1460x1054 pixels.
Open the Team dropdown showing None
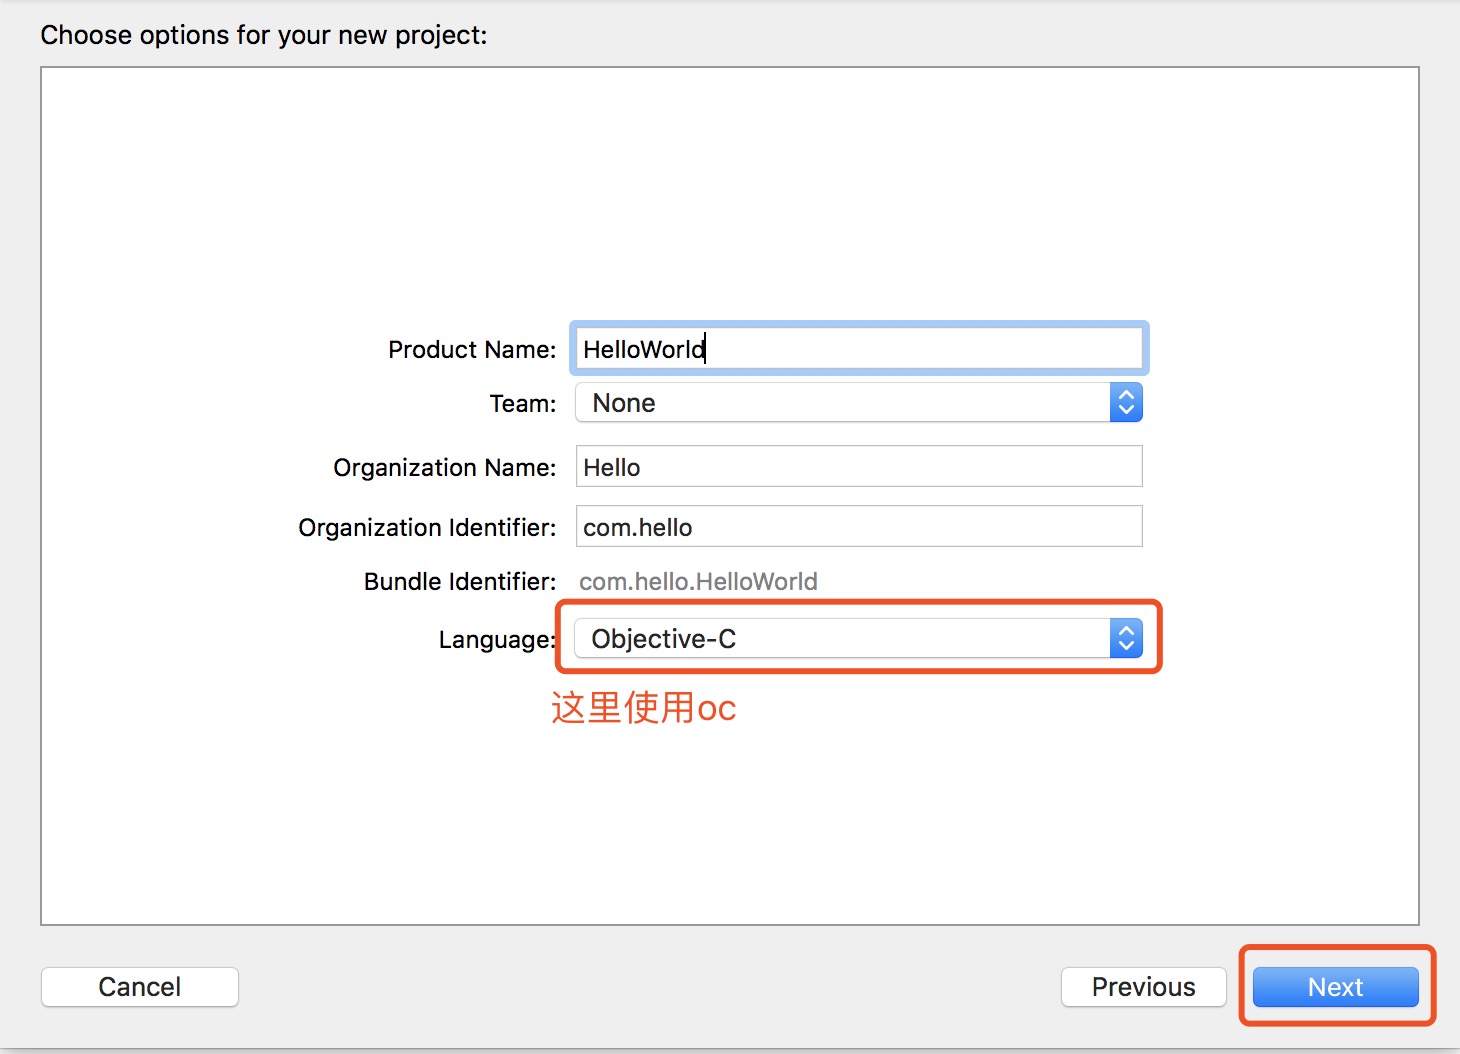[x=859, y=403]
